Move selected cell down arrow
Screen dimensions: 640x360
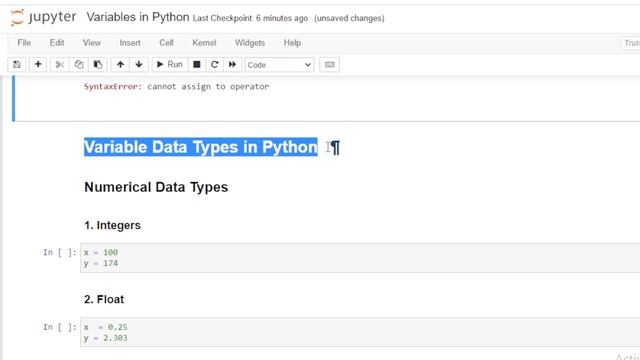tap(139, 64)
